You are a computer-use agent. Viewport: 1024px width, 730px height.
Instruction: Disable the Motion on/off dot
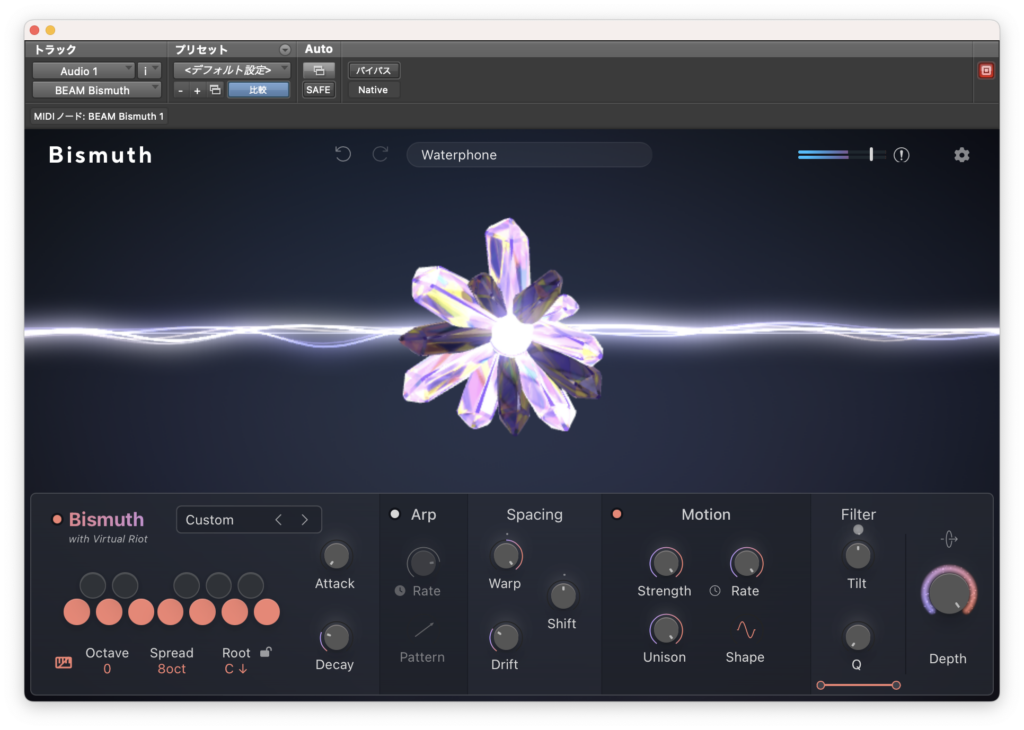pyautogui.click(x=616, y=515)
